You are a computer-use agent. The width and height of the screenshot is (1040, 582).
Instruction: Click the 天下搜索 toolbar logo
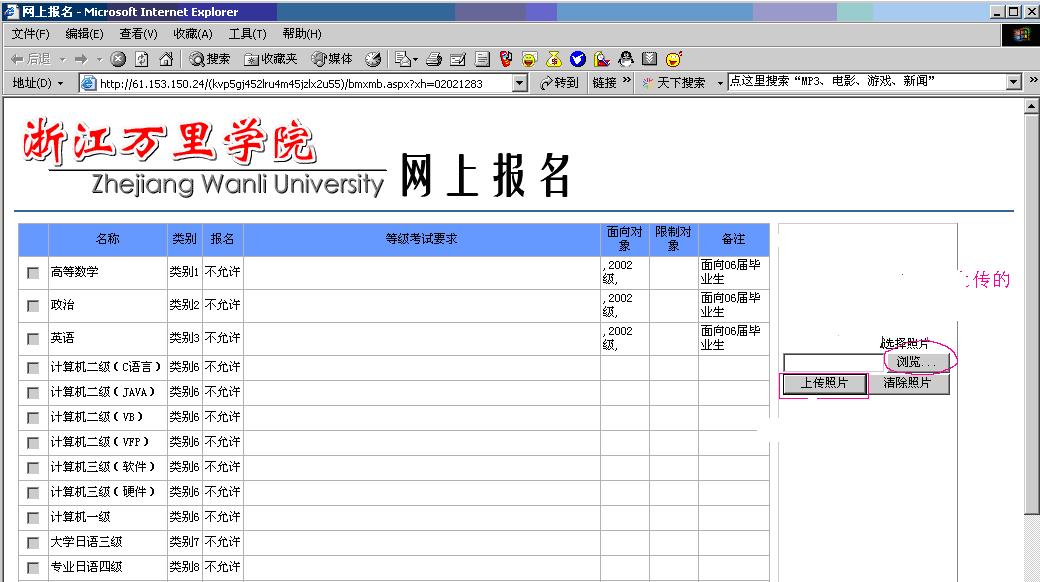coord(673,83)
